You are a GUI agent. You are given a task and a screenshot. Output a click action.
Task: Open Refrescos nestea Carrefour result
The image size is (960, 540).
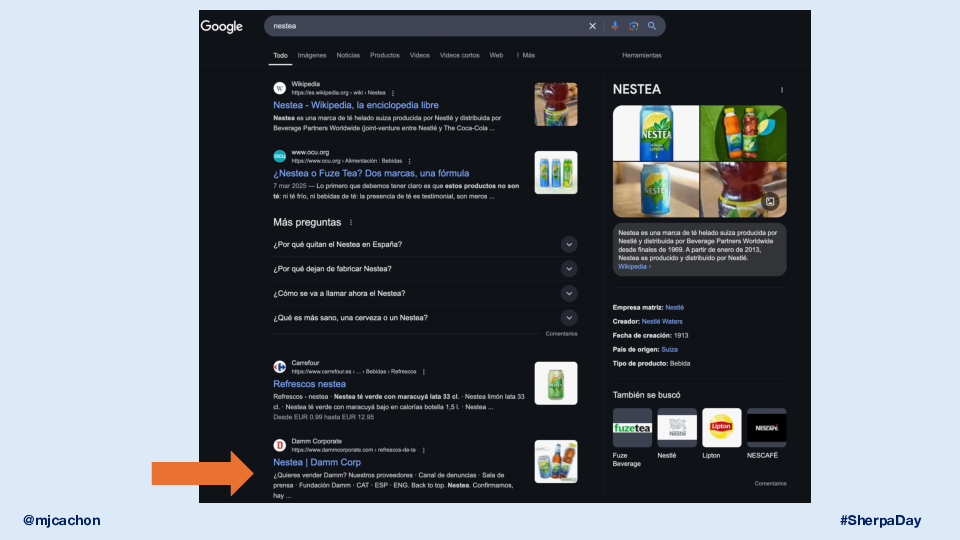pos(309,384)
